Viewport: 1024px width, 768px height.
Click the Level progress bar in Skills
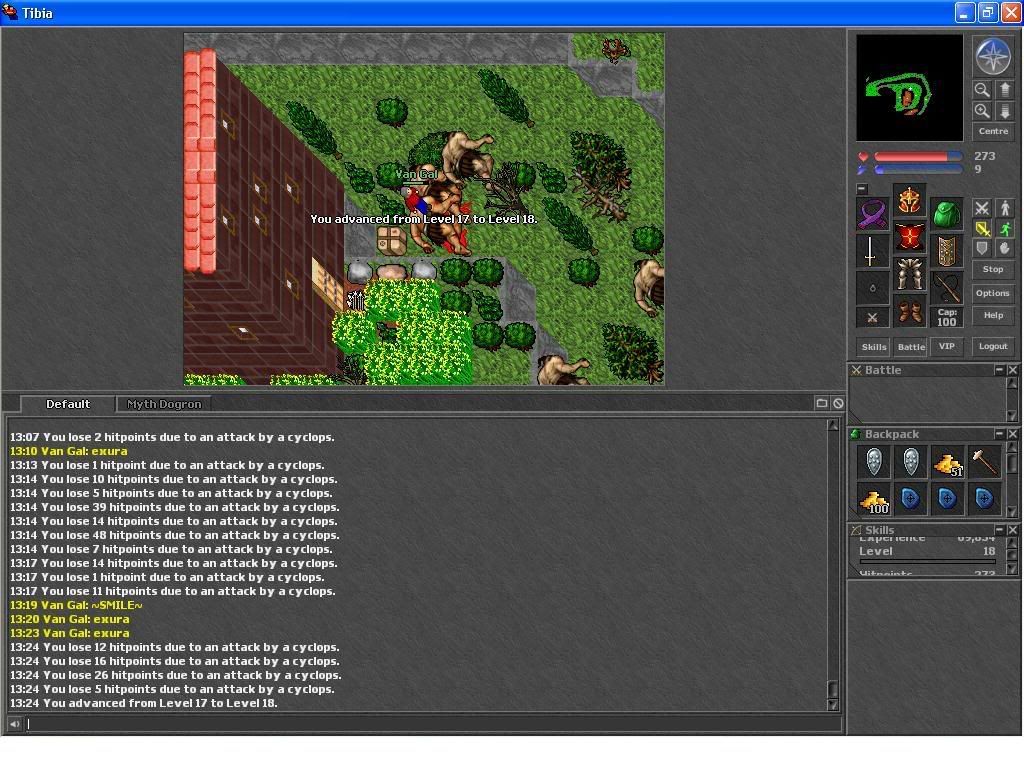927,561
